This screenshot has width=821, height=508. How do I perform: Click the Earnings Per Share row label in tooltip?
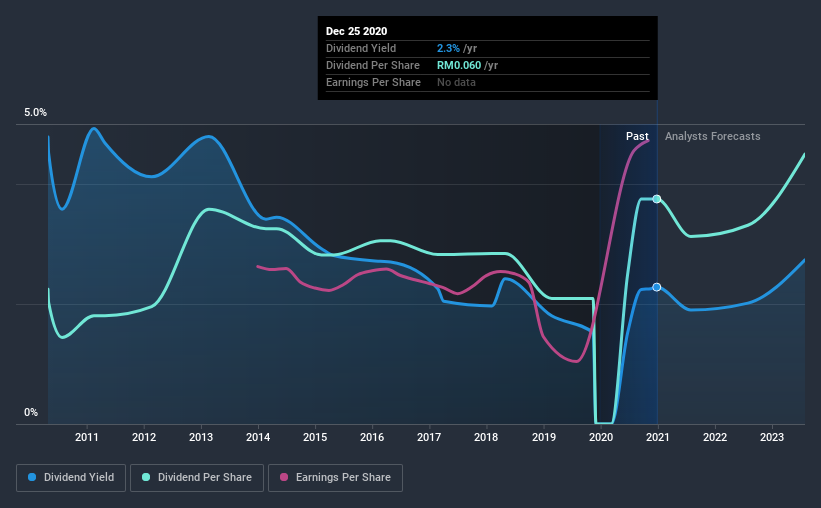click(373, 82)
